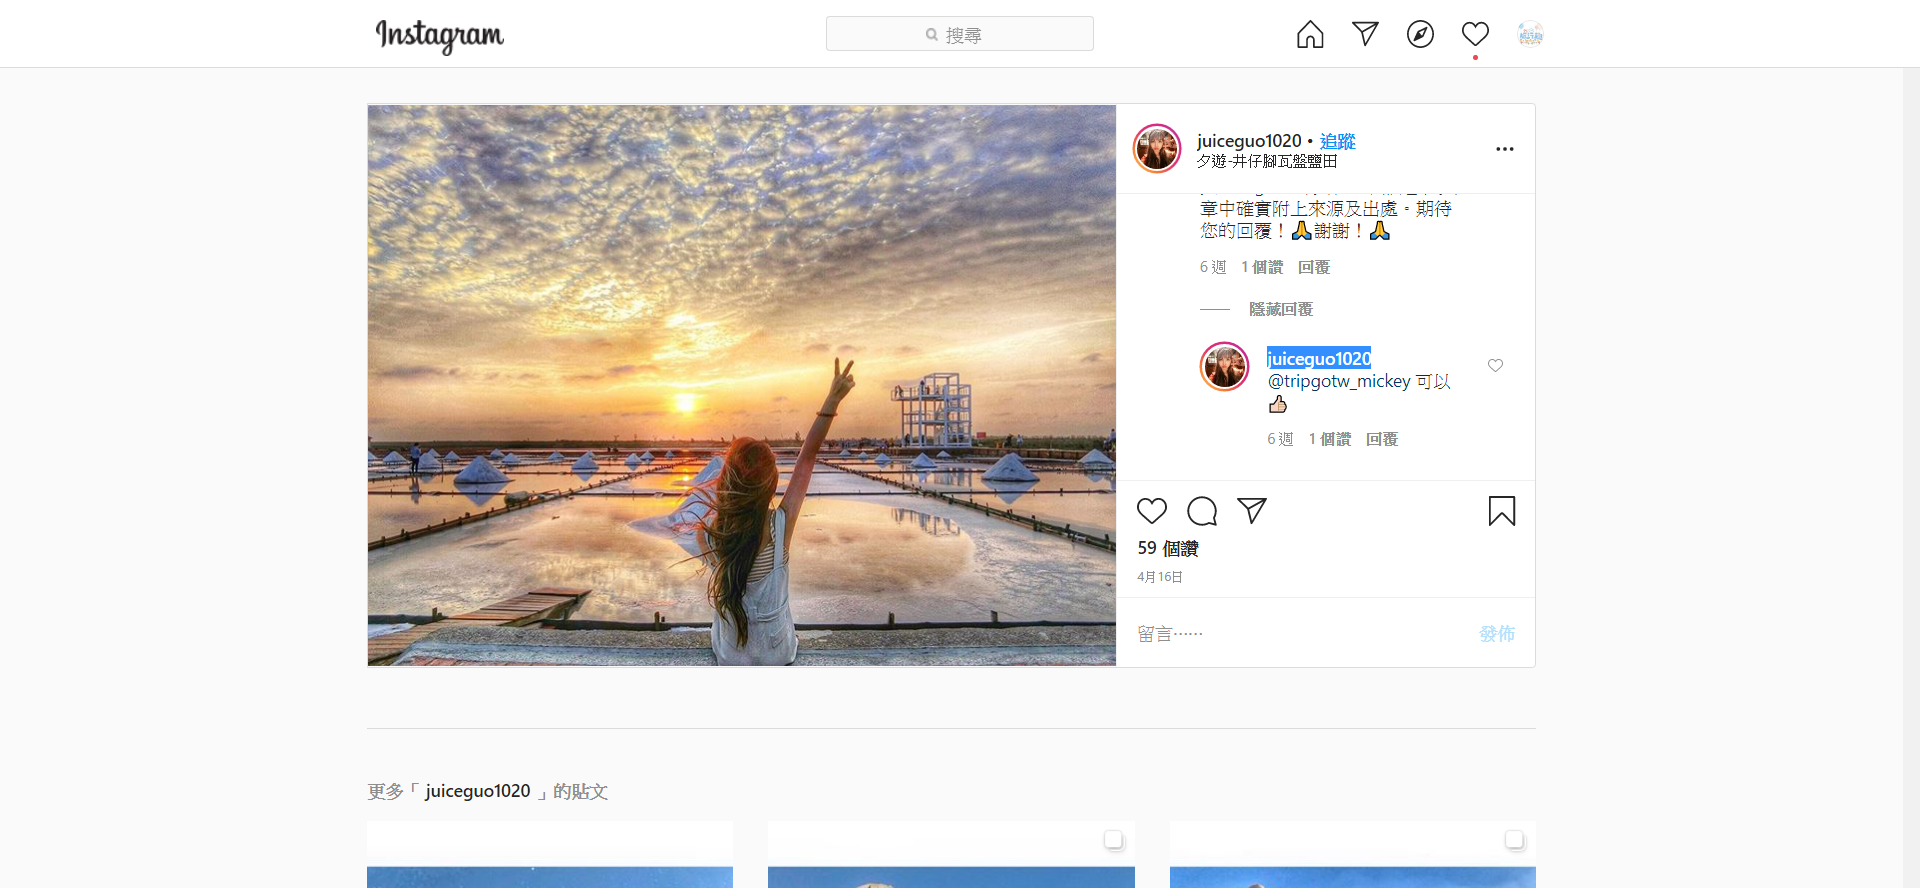Collapse replies via 隱藏回覆
The height and width of the screenshot is (888, 1920).
coord(1280,310)
